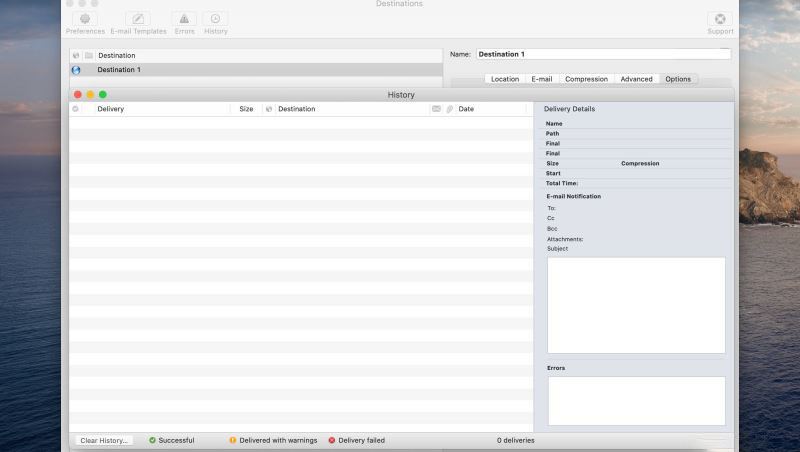
Task: Open History from the Destinations toolbar
Action: pos(215,23)
